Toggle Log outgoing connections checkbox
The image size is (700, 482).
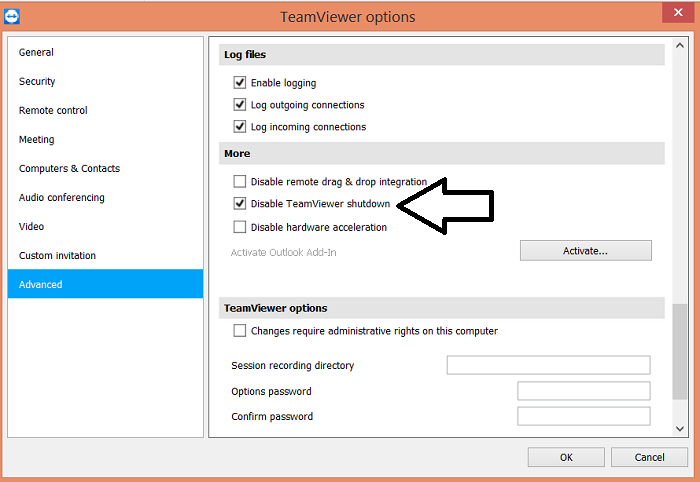coord(240,104)
